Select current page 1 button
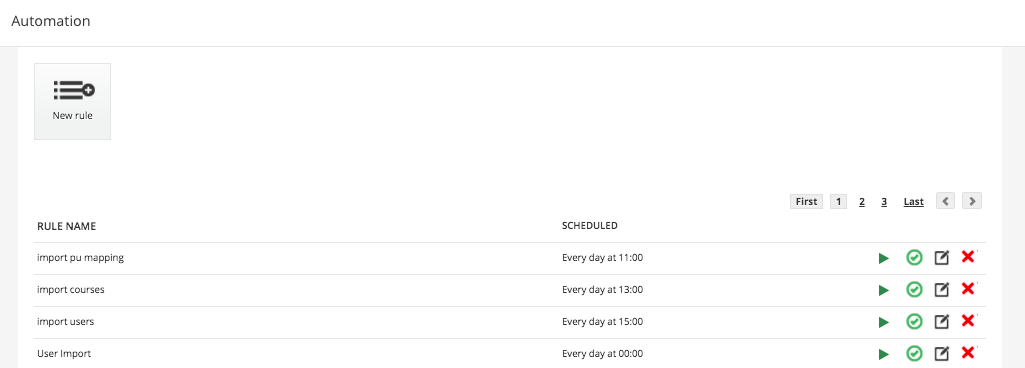Viewport: 1025px width, 368px height. (839, 202)
